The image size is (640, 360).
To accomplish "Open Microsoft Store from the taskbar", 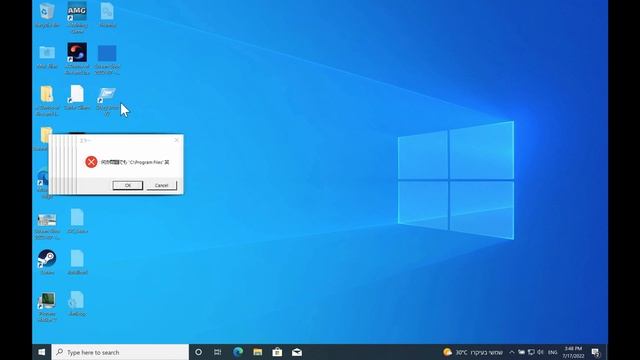I will pos(277,352).
